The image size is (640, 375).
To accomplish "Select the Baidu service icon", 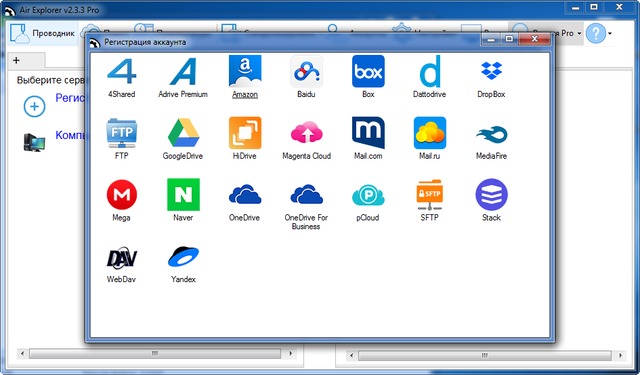I will tap(306, 71).
